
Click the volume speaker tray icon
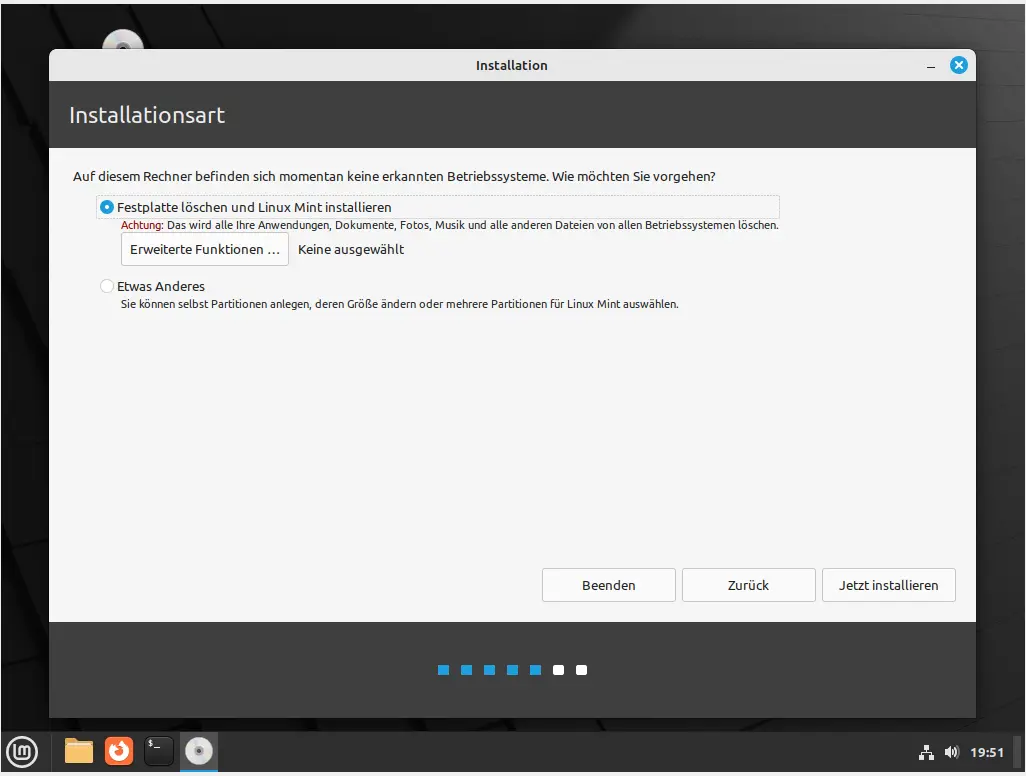(951, 752)
